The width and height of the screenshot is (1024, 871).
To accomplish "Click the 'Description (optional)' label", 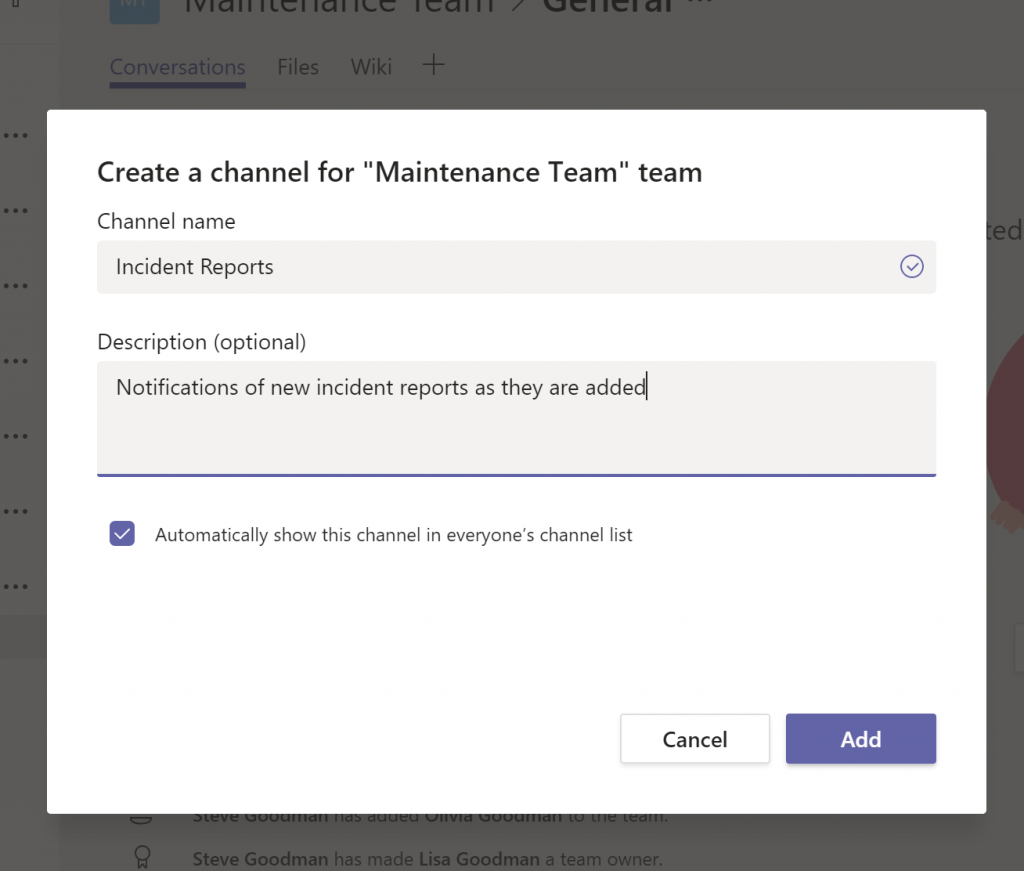I will click(x=202, y=342).
